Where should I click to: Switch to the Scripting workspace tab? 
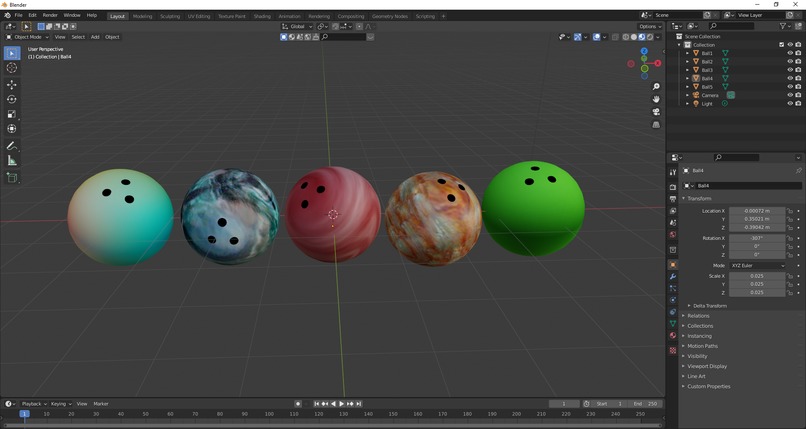[425, 16]
